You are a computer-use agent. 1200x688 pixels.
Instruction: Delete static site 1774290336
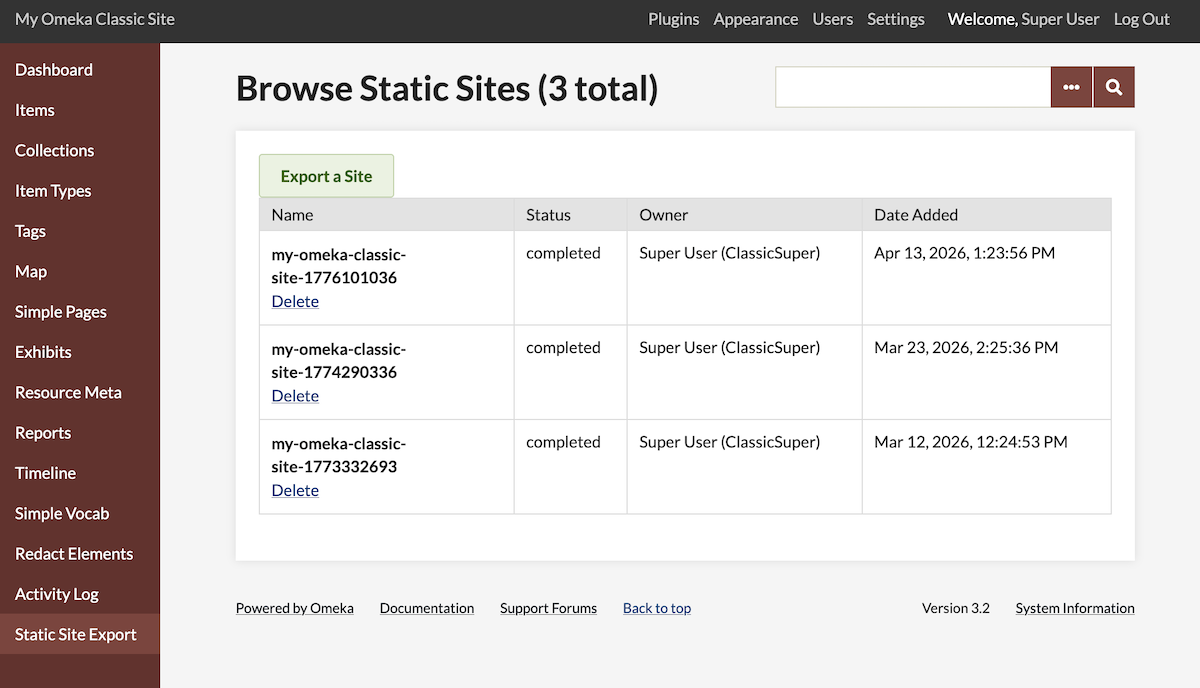(295, 396)
